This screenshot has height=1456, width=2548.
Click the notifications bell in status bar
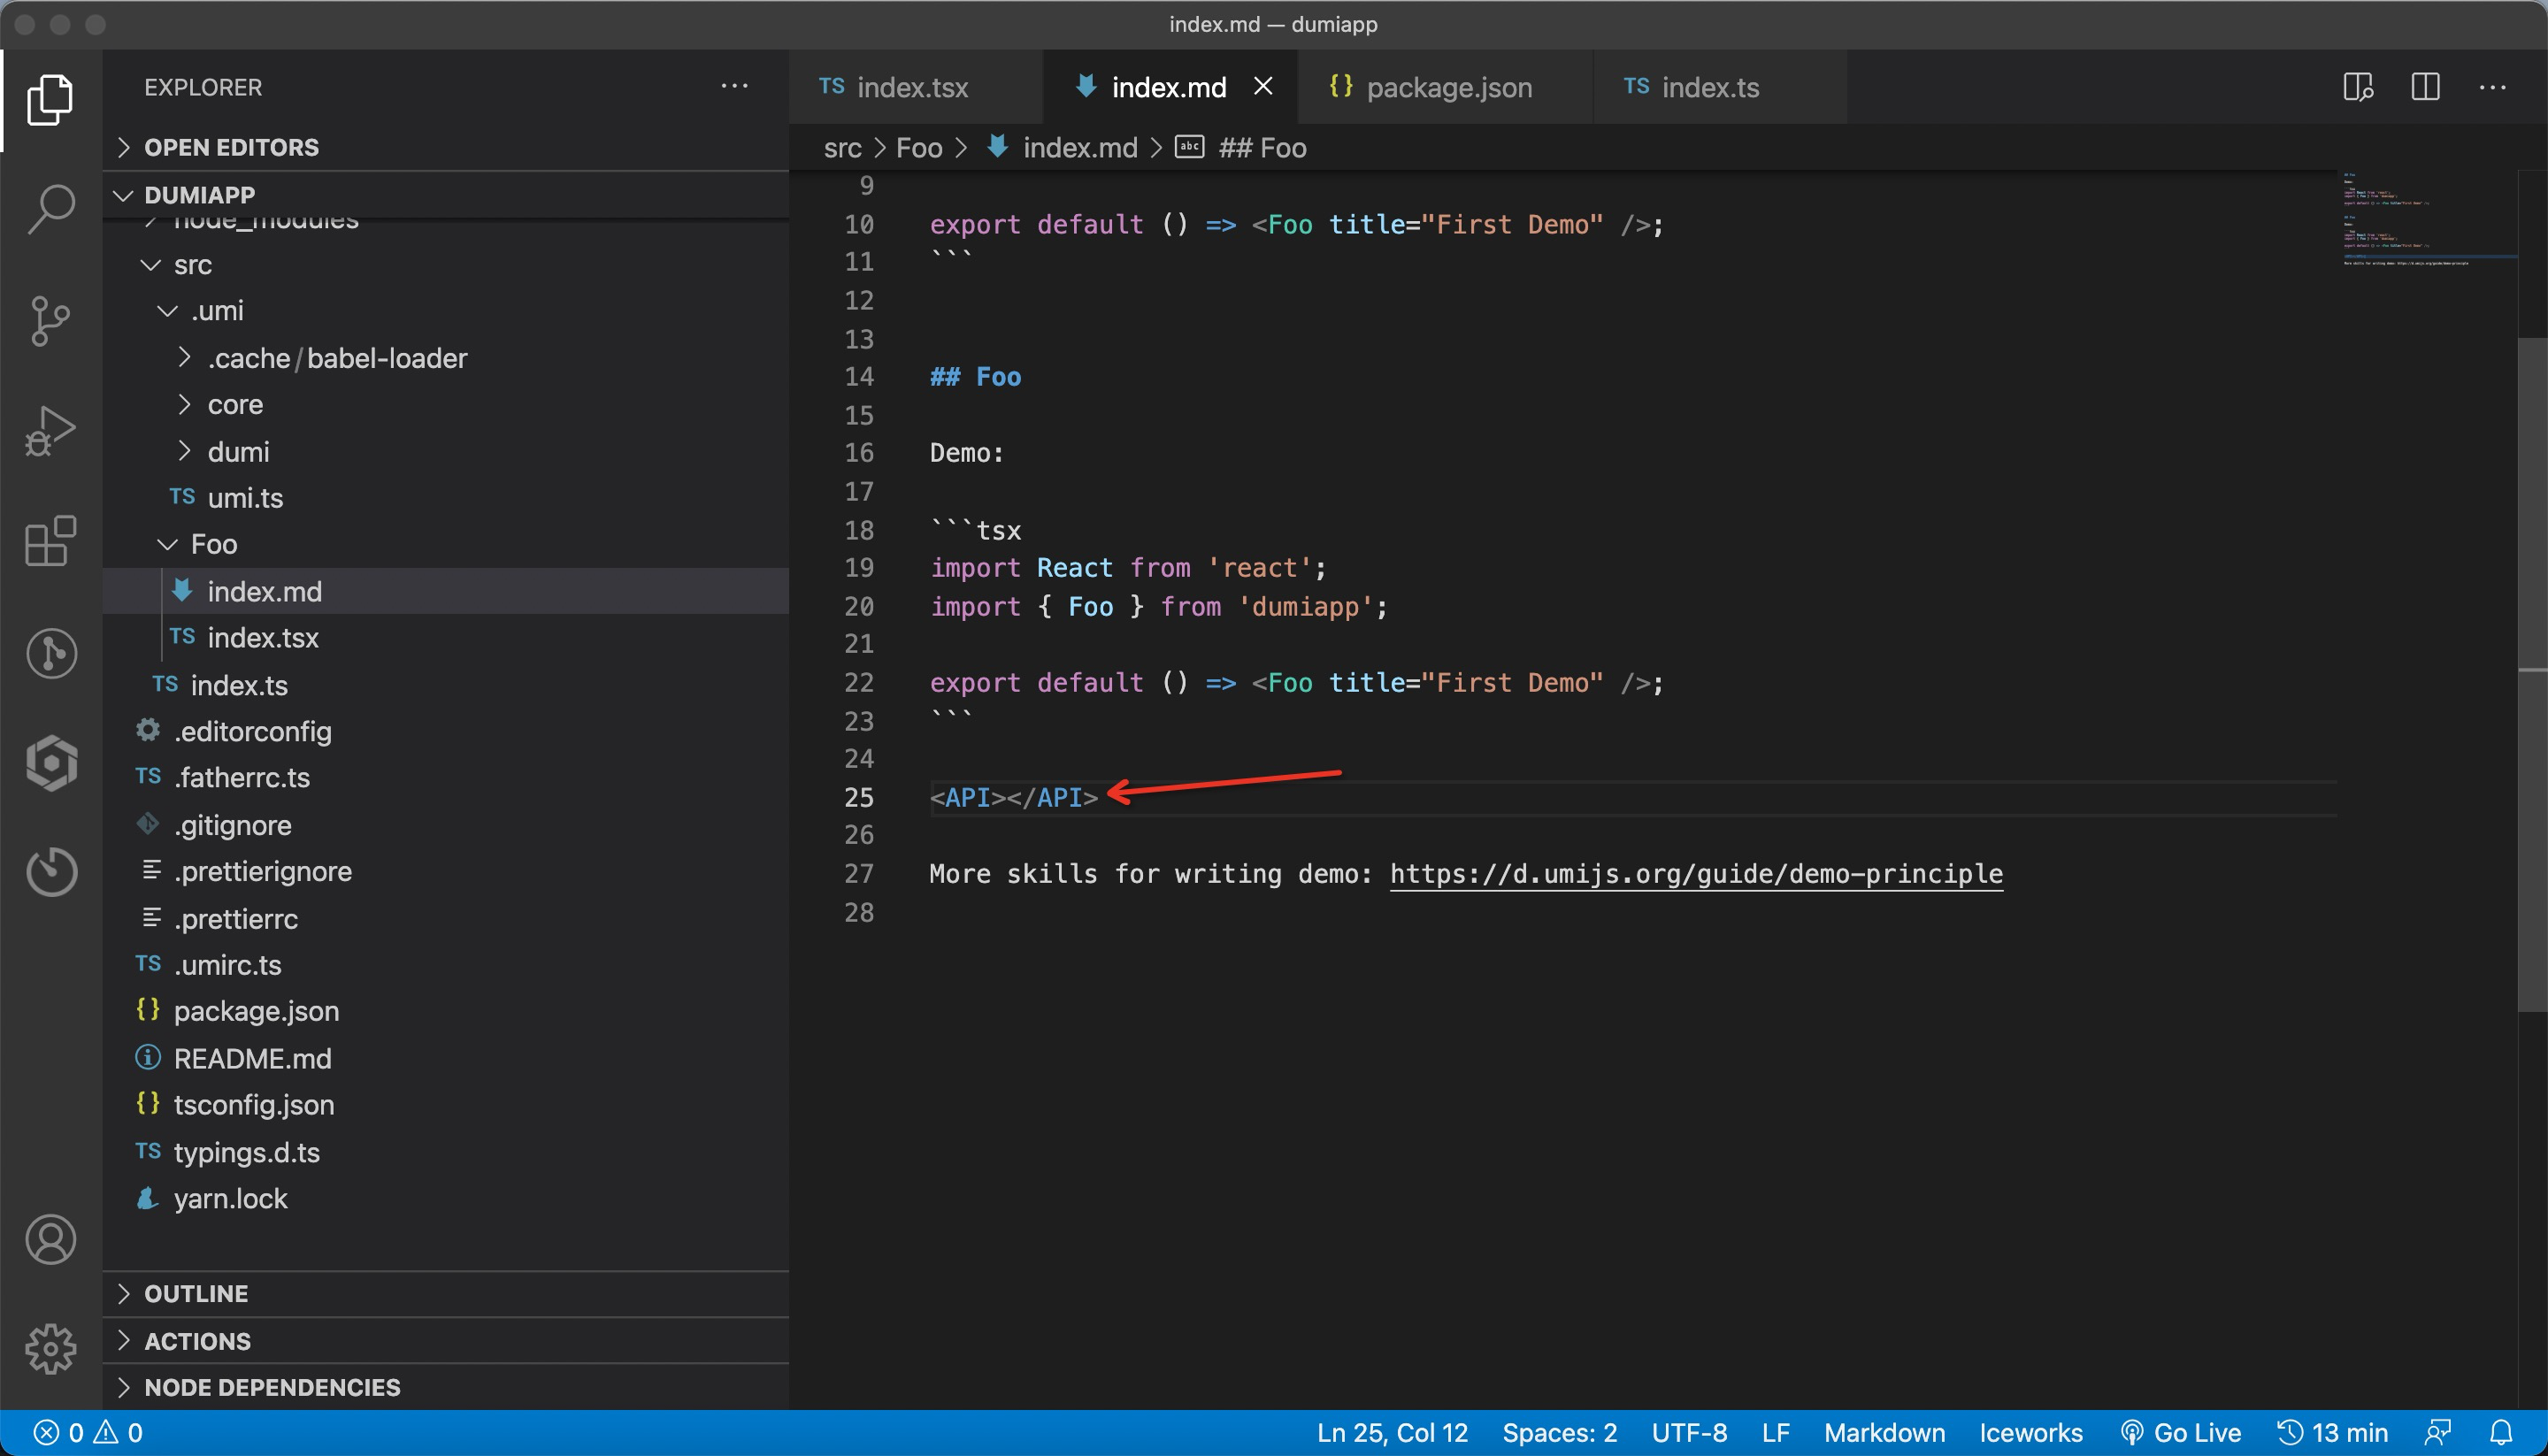pyautogui.click(x=2501, y=1433)
